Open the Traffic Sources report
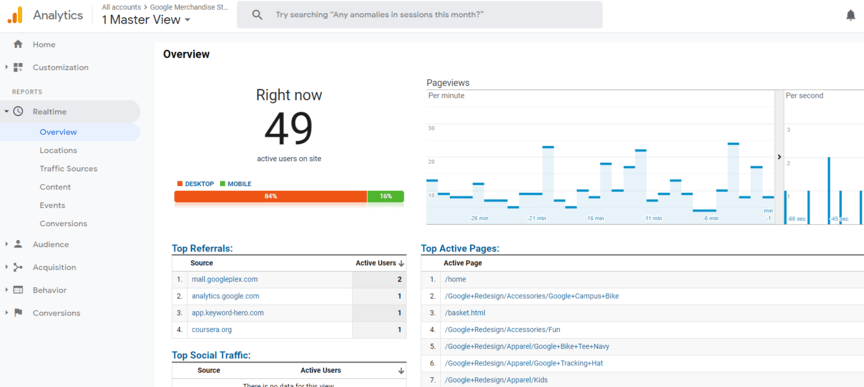The height and width of the screenshot is (387, 864). click(68, 169)
